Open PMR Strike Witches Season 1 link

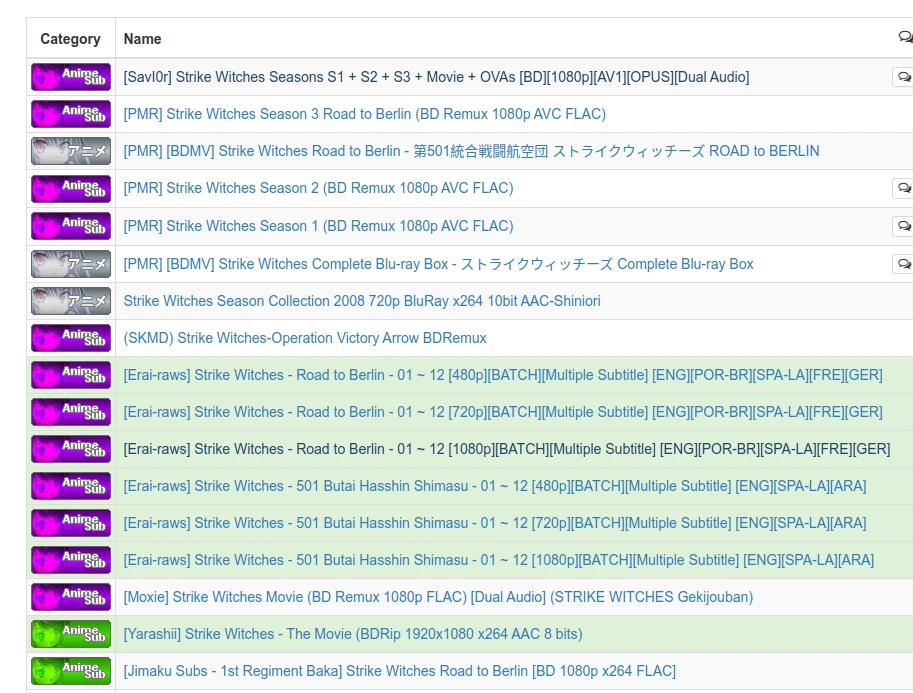(319, 226)
